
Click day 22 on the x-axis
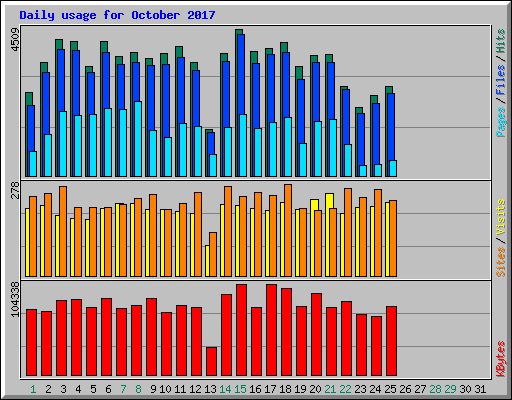click(345, 389)
